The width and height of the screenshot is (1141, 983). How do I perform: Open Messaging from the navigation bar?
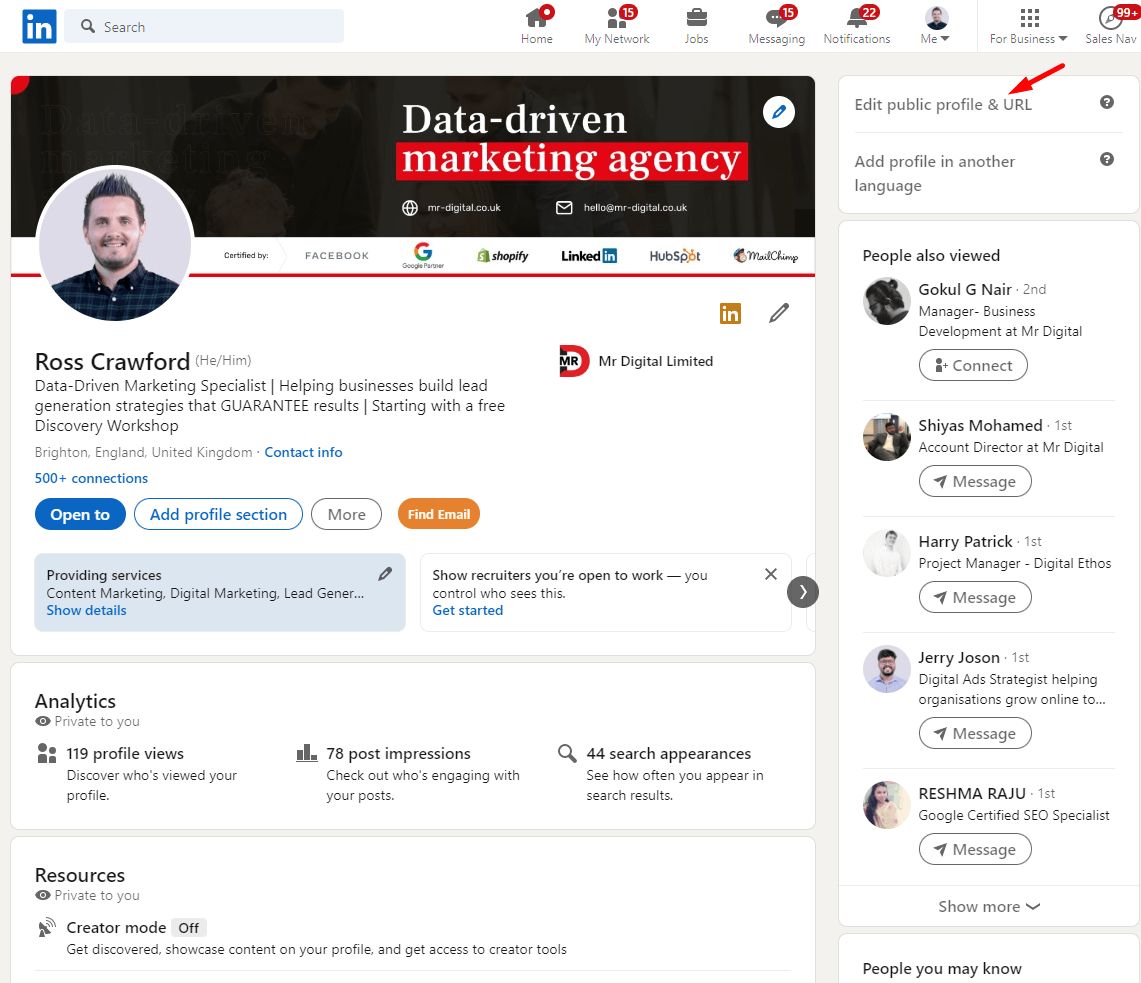point(776,26)
